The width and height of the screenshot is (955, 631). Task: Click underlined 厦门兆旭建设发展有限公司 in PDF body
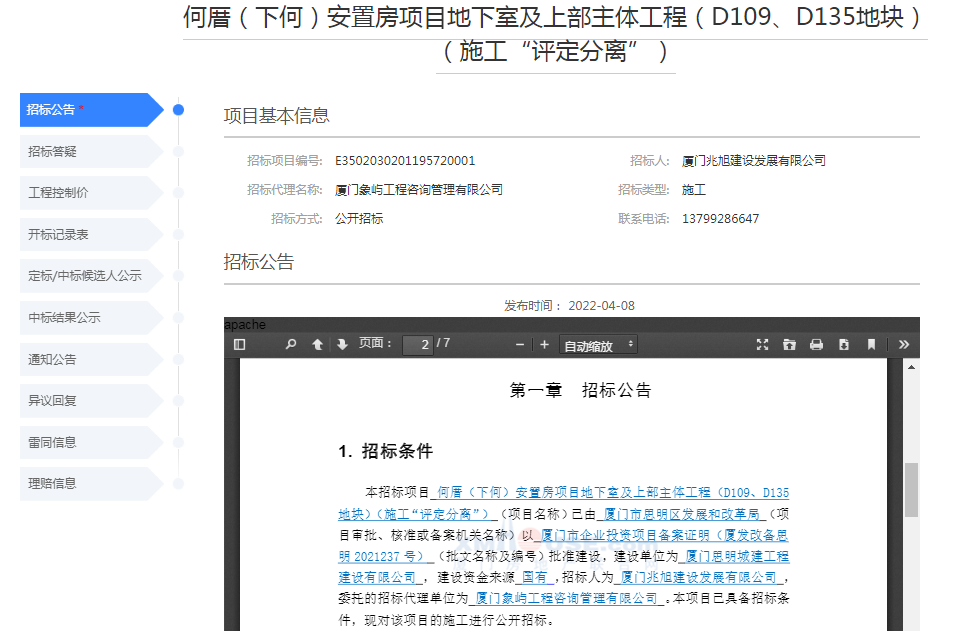click(x=699, y=577)
